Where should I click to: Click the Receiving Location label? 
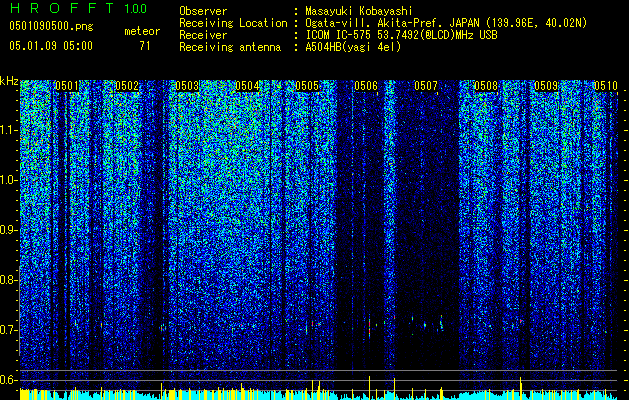point(233,23)
